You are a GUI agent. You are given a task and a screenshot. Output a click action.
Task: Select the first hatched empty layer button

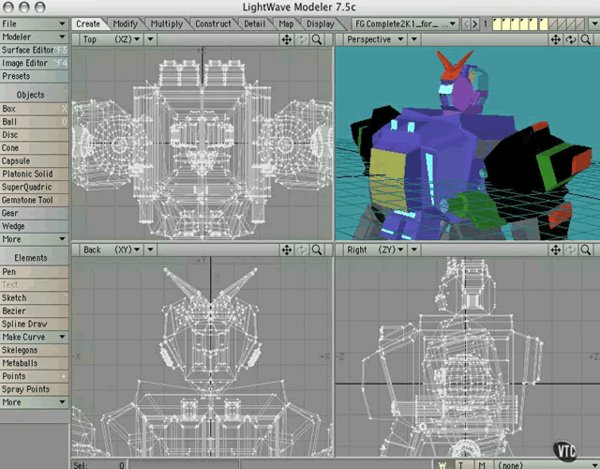click(x=553, y=24)
